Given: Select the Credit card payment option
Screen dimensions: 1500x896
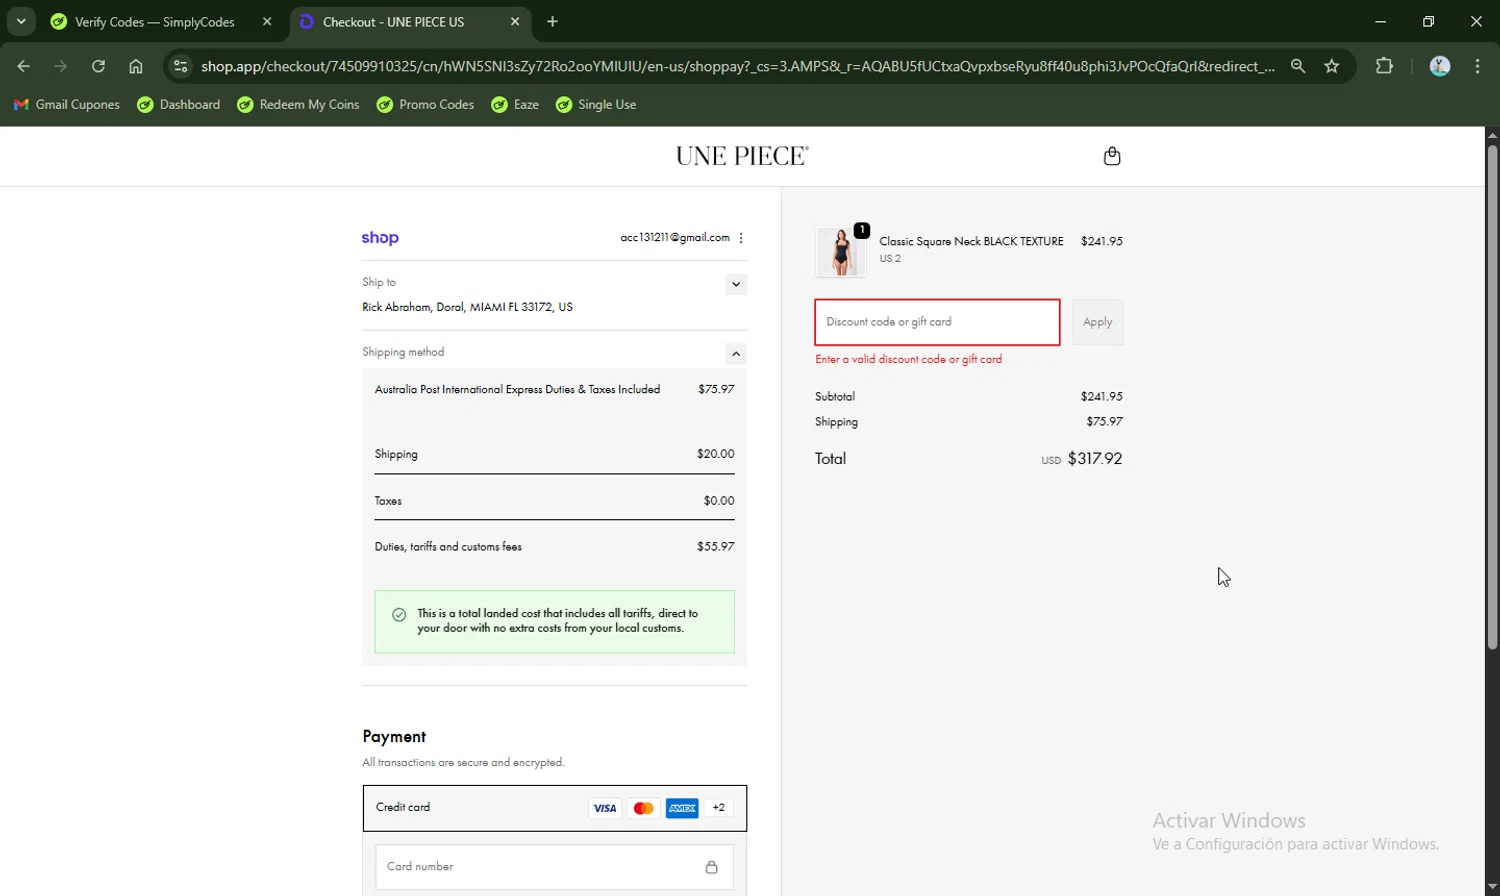Looking at the screenshot, I should point(555,808).
